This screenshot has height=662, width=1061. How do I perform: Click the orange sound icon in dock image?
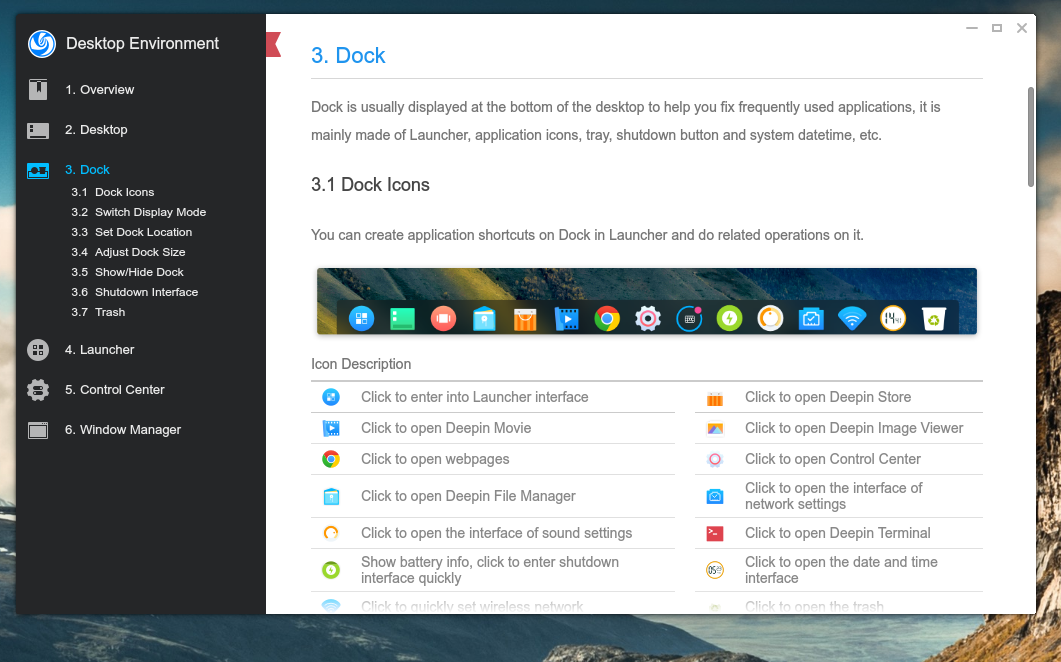click(770, 318)
